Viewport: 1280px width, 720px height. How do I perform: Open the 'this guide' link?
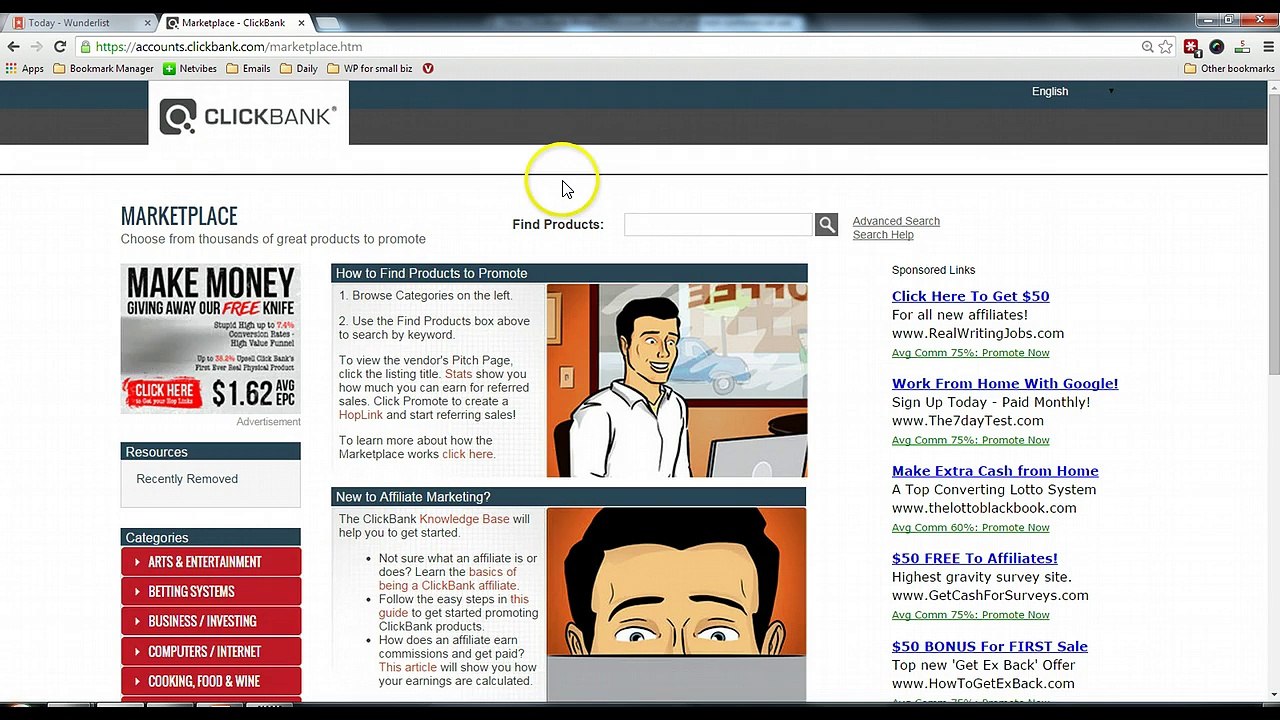[x=454, y=606]
